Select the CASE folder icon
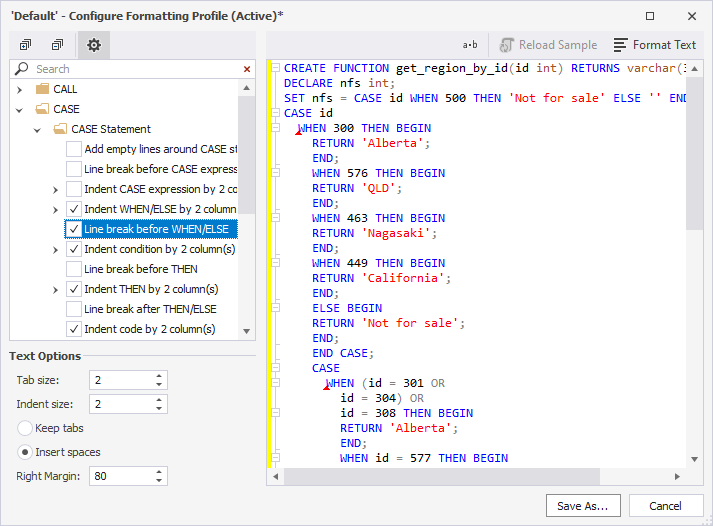This screenshot has height=526, width=713. click(x=42, y=109)
